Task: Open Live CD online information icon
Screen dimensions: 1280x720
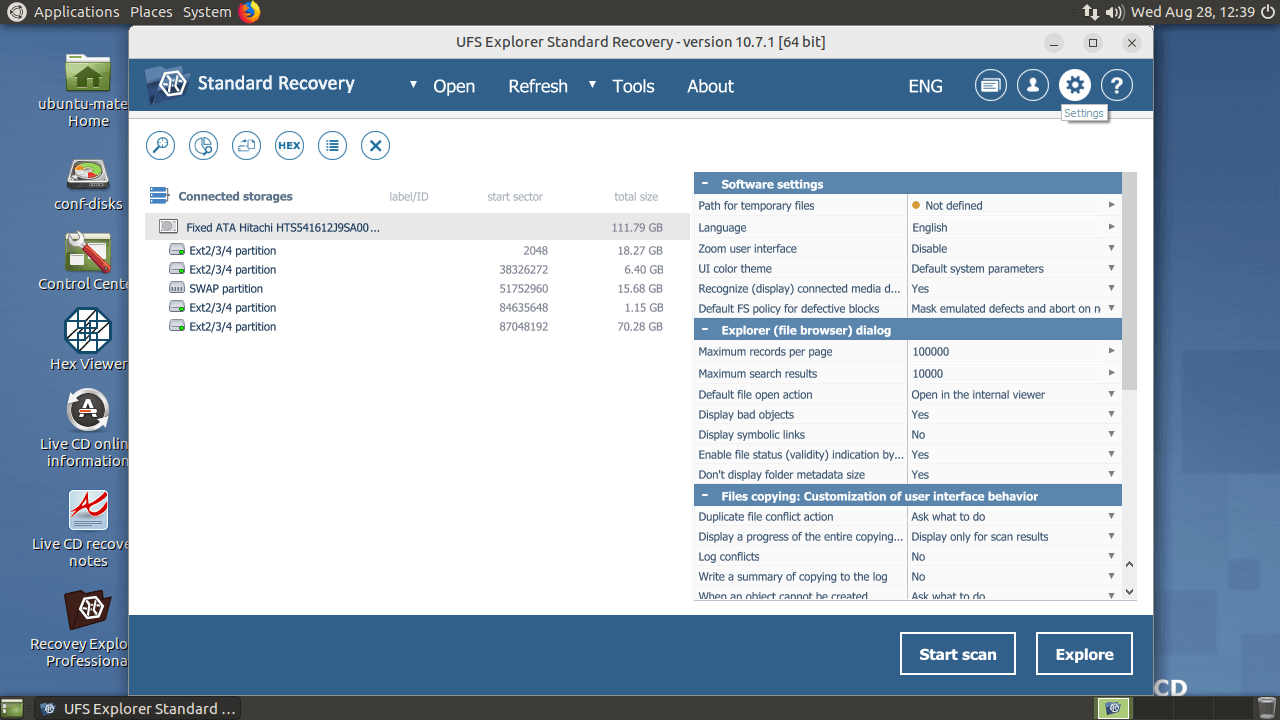Action: point(88,410)
